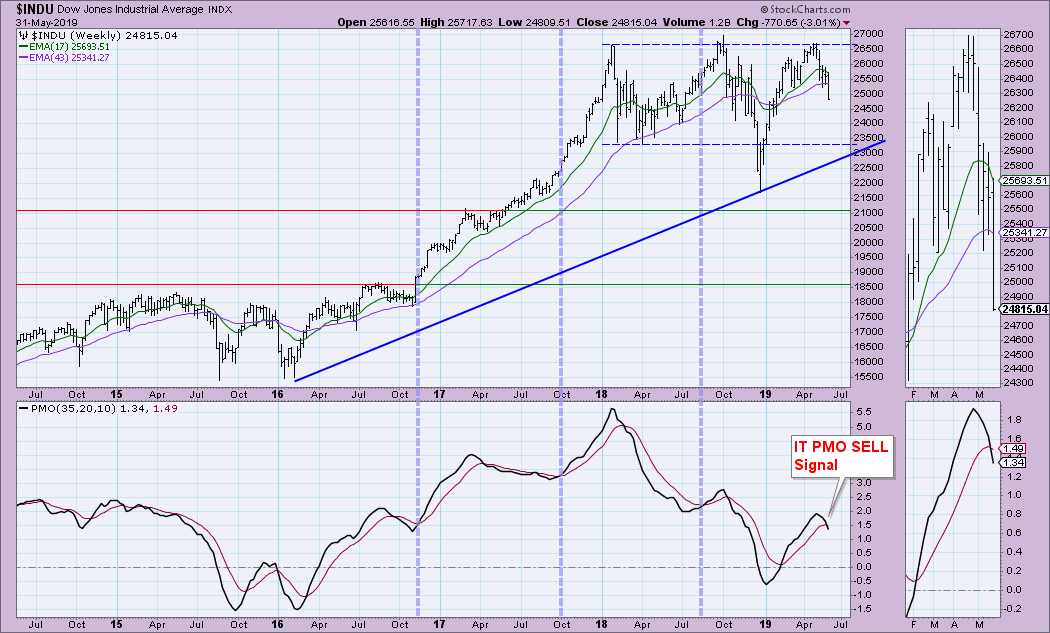Image resolution: width=1050 pixels, height=633 pixels.
Task: Select the Low value 24809.51 in the header
Action: tap(547, 22)
